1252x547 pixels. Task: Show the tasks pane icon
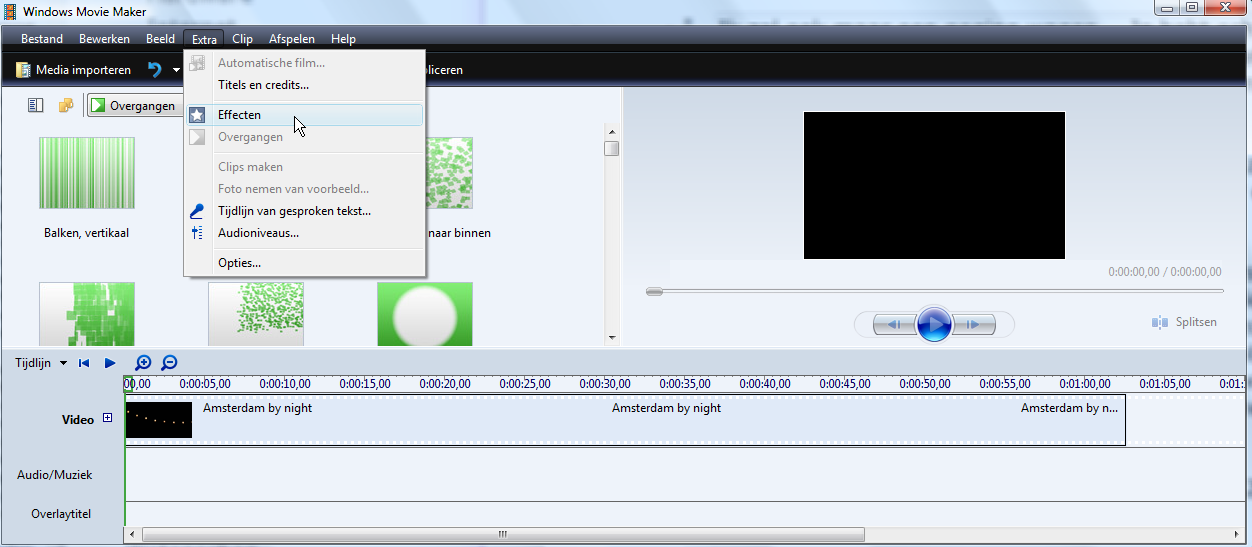coord(36,105)
